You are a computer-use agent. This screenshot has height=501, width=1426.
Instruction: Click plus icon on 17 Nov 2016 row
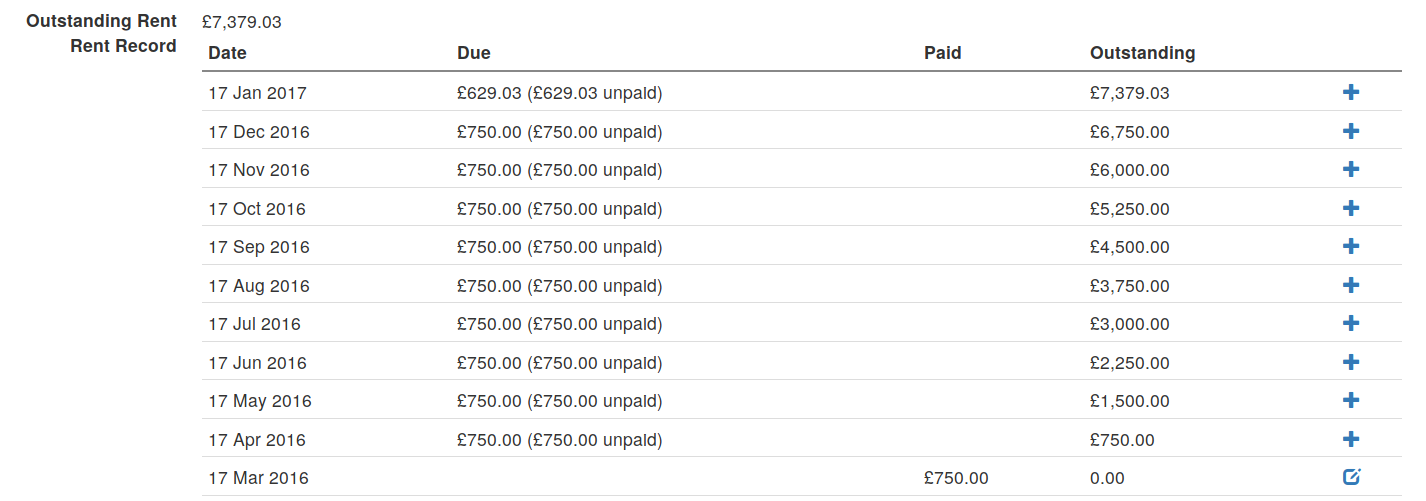point(1350,170)
